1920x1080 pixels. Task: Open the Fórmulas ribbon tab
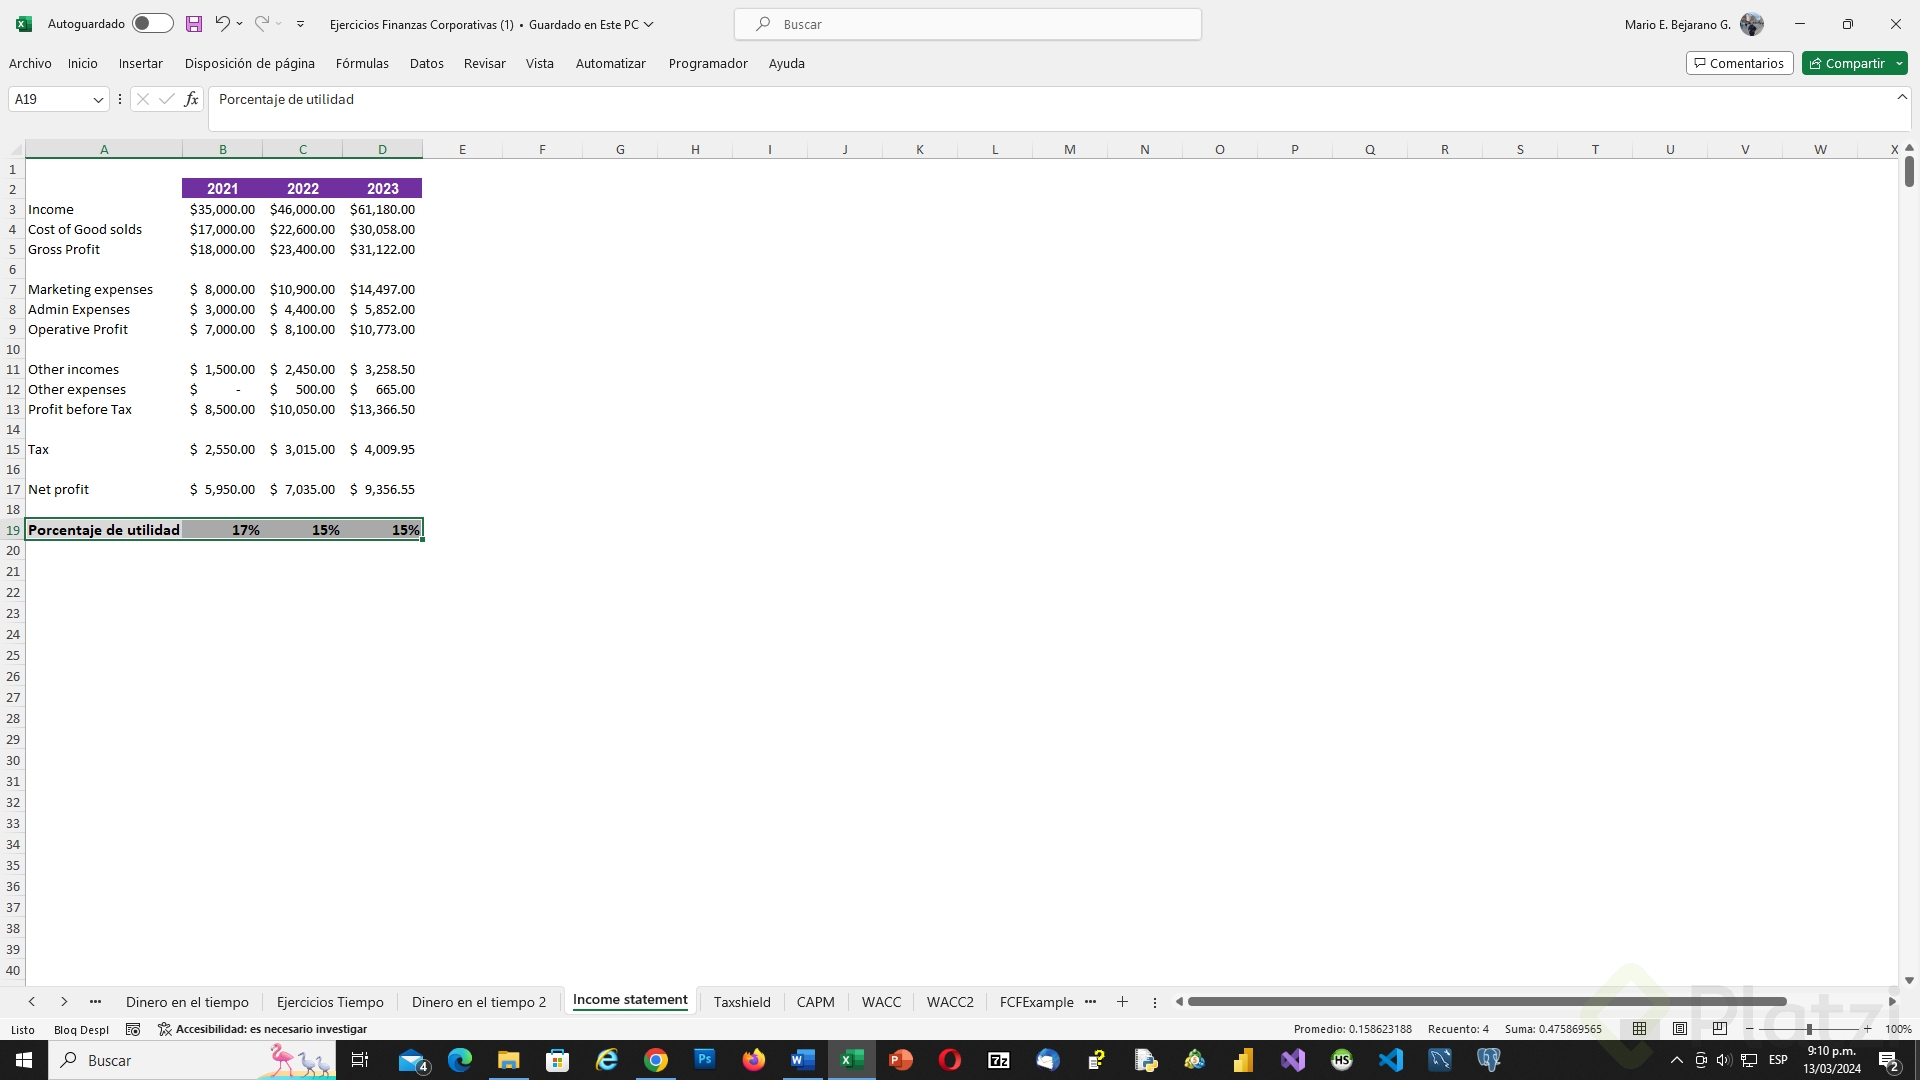tap(362, 64)
